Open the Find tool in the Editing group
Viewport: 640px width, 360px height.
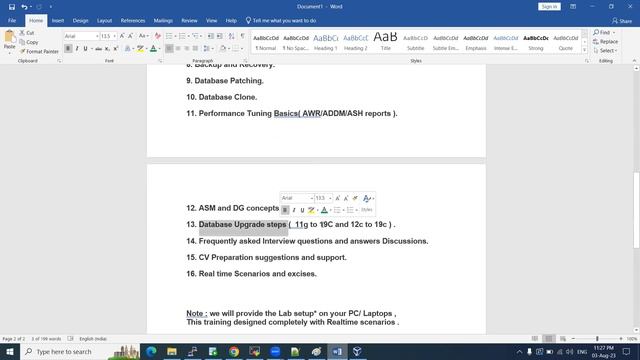click(602, 32)
